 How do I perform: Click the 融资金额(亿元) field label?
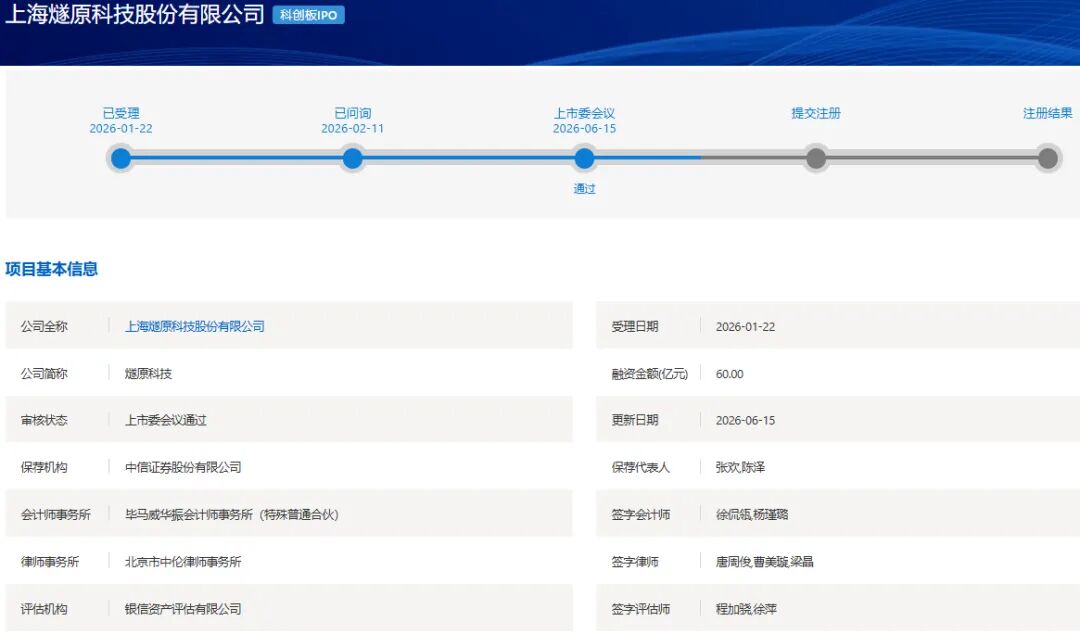[x=650, y=374]
